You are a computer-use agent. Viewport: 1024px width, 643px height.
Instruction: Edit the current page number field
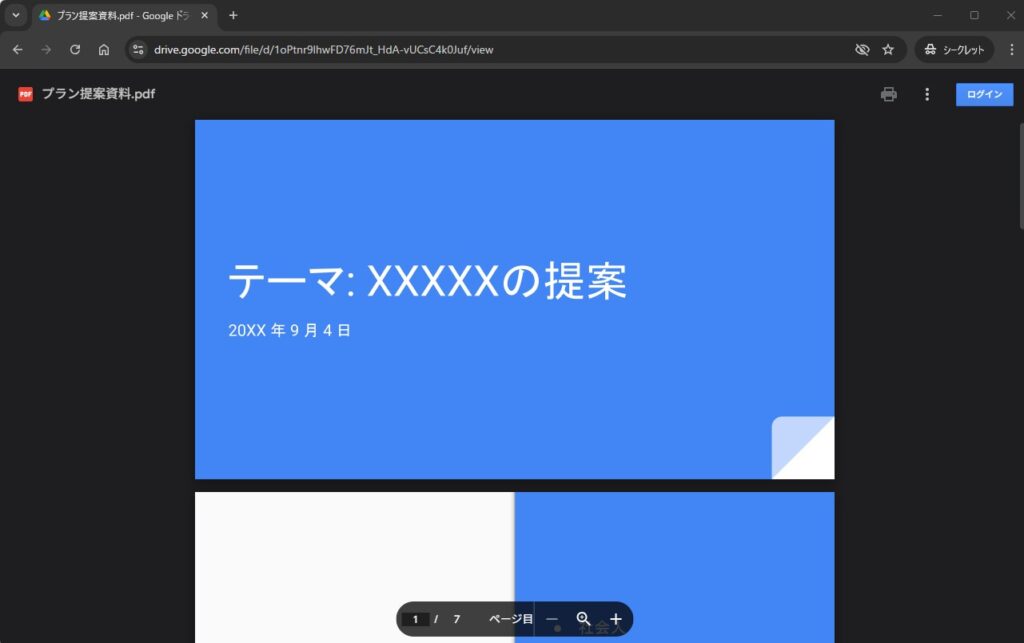[x=415, y=619]
